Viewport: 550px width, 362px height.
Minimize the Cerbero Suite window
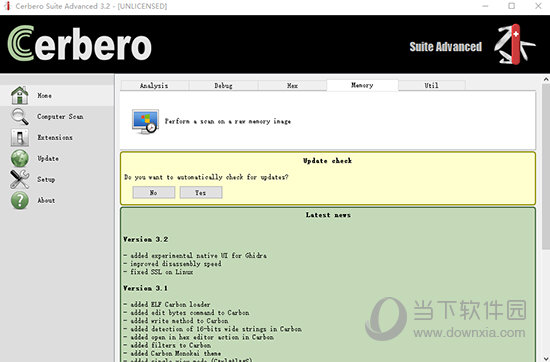click(485, 6)
